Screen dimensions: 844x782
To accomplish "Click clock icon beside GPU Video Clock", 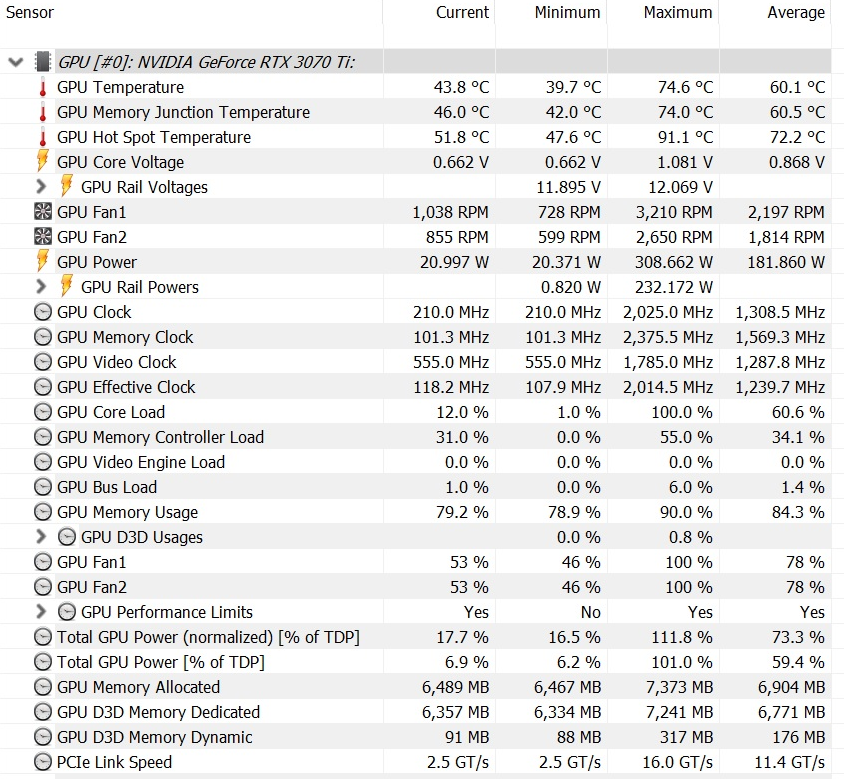I will click(x=43, y=362).
